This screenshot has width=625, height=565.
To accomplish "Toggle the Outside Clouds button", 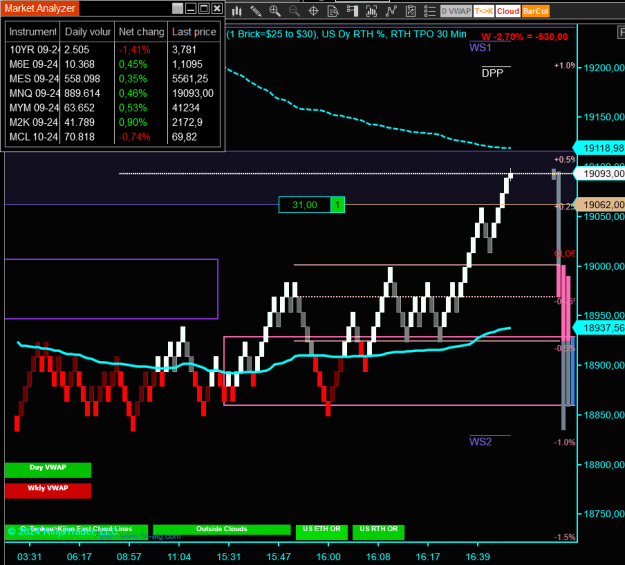I will (222, 530).
